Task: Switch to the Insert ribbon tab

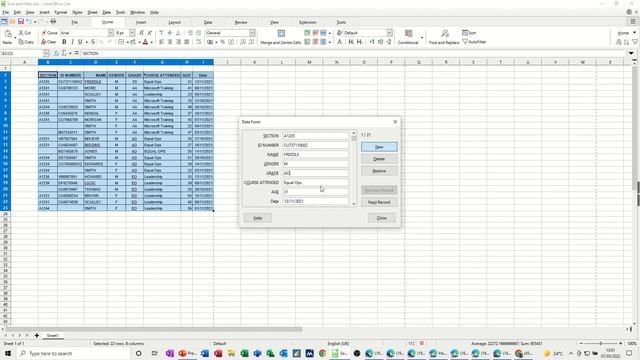Action: pos(141,22)
